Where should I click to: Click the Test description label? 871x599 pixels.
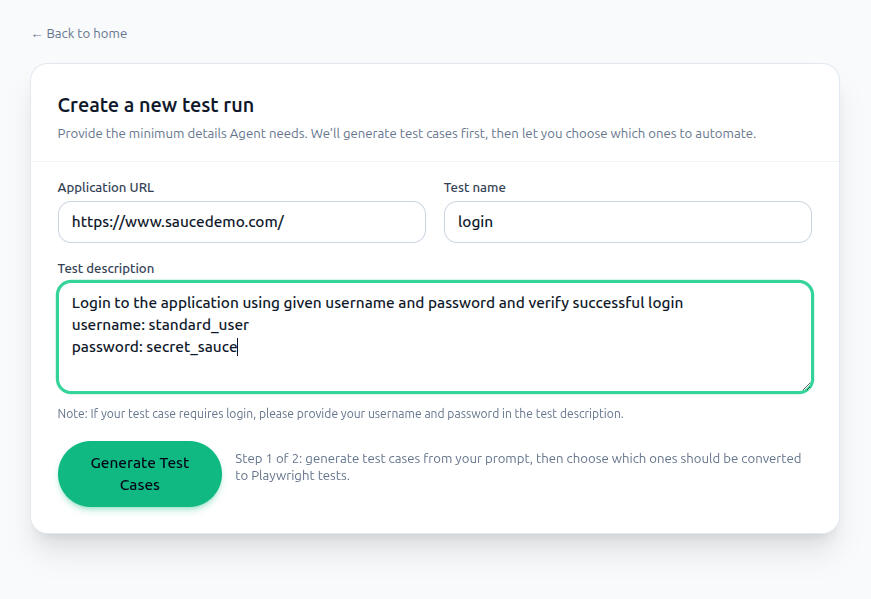105,268
